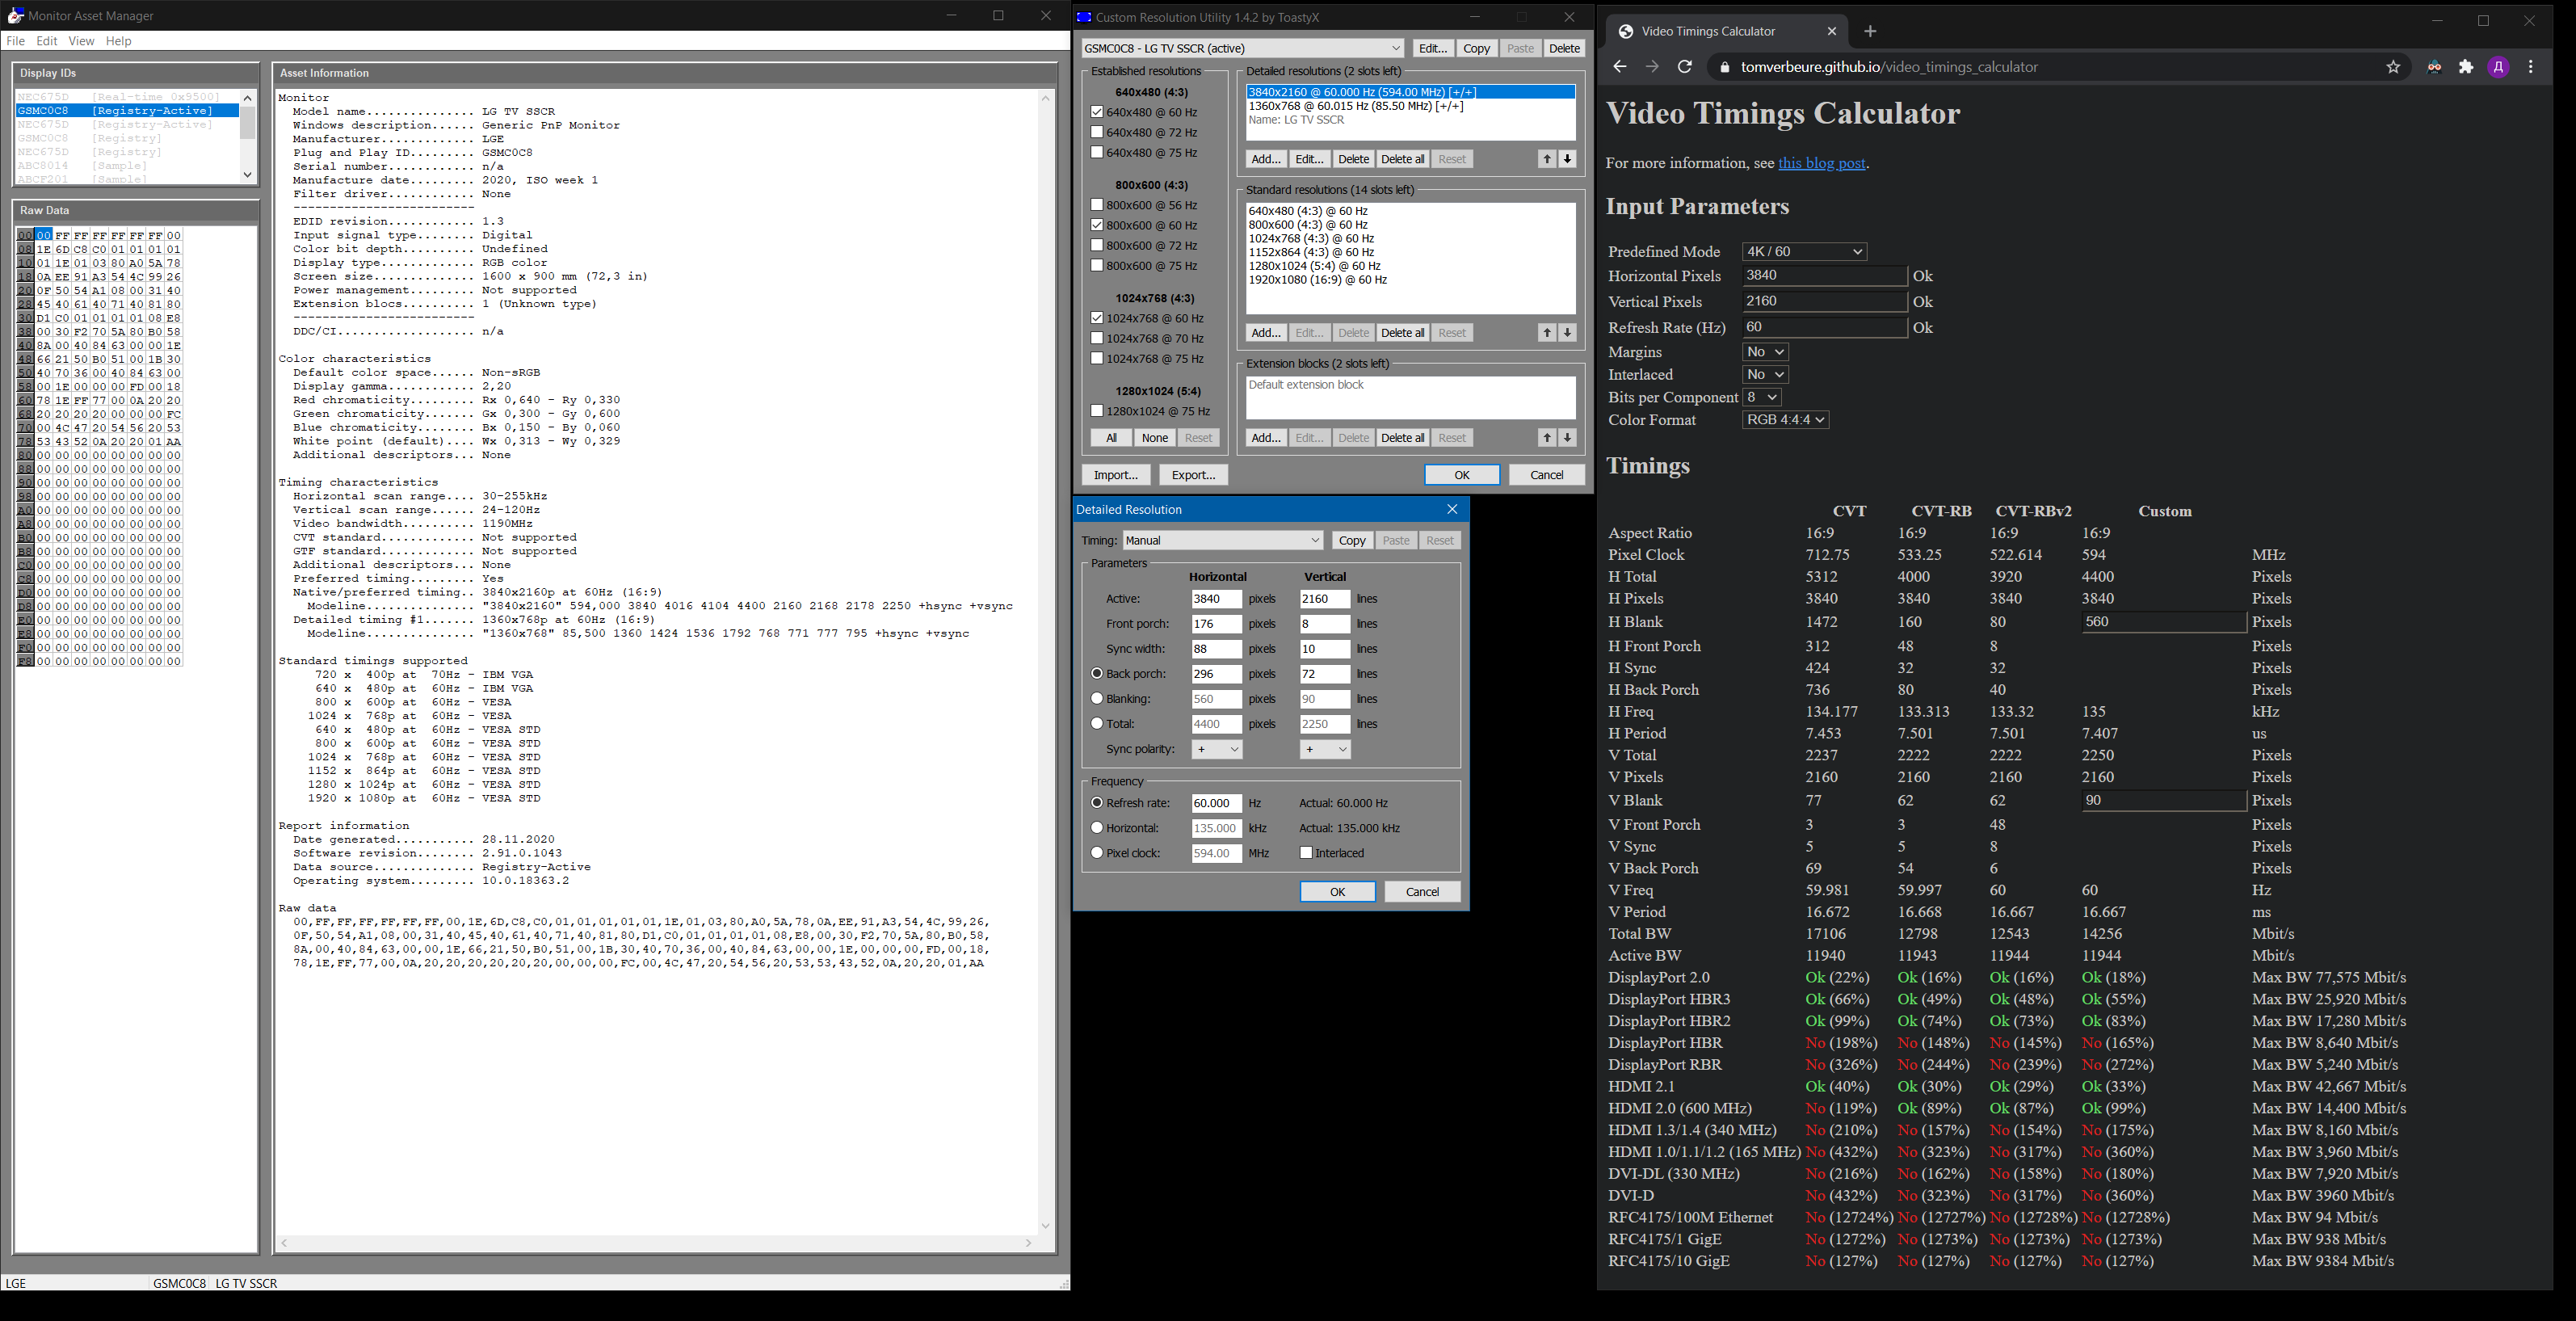Screen dimensions: 2576x1321
Task: Uncheck 1024x768 @ 60 Hz
Action: click(1097, 318)
